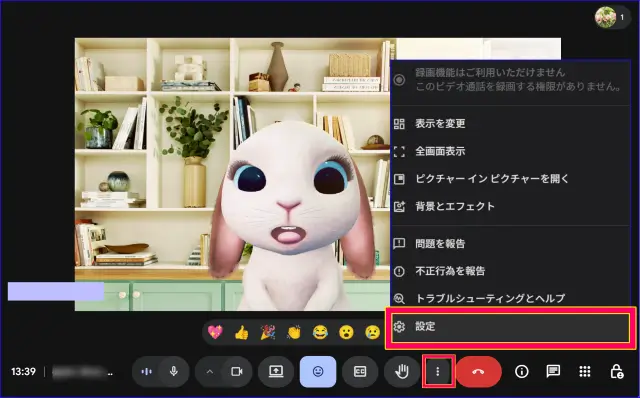Turn on closed captions
This screenshot has height=398, width=640.
360,371
